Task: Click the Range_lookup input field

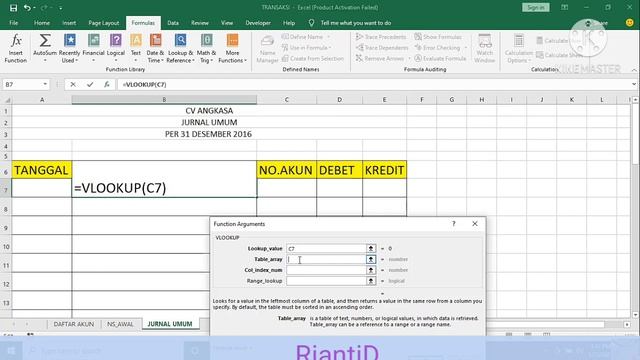Action: coord(326,281)
